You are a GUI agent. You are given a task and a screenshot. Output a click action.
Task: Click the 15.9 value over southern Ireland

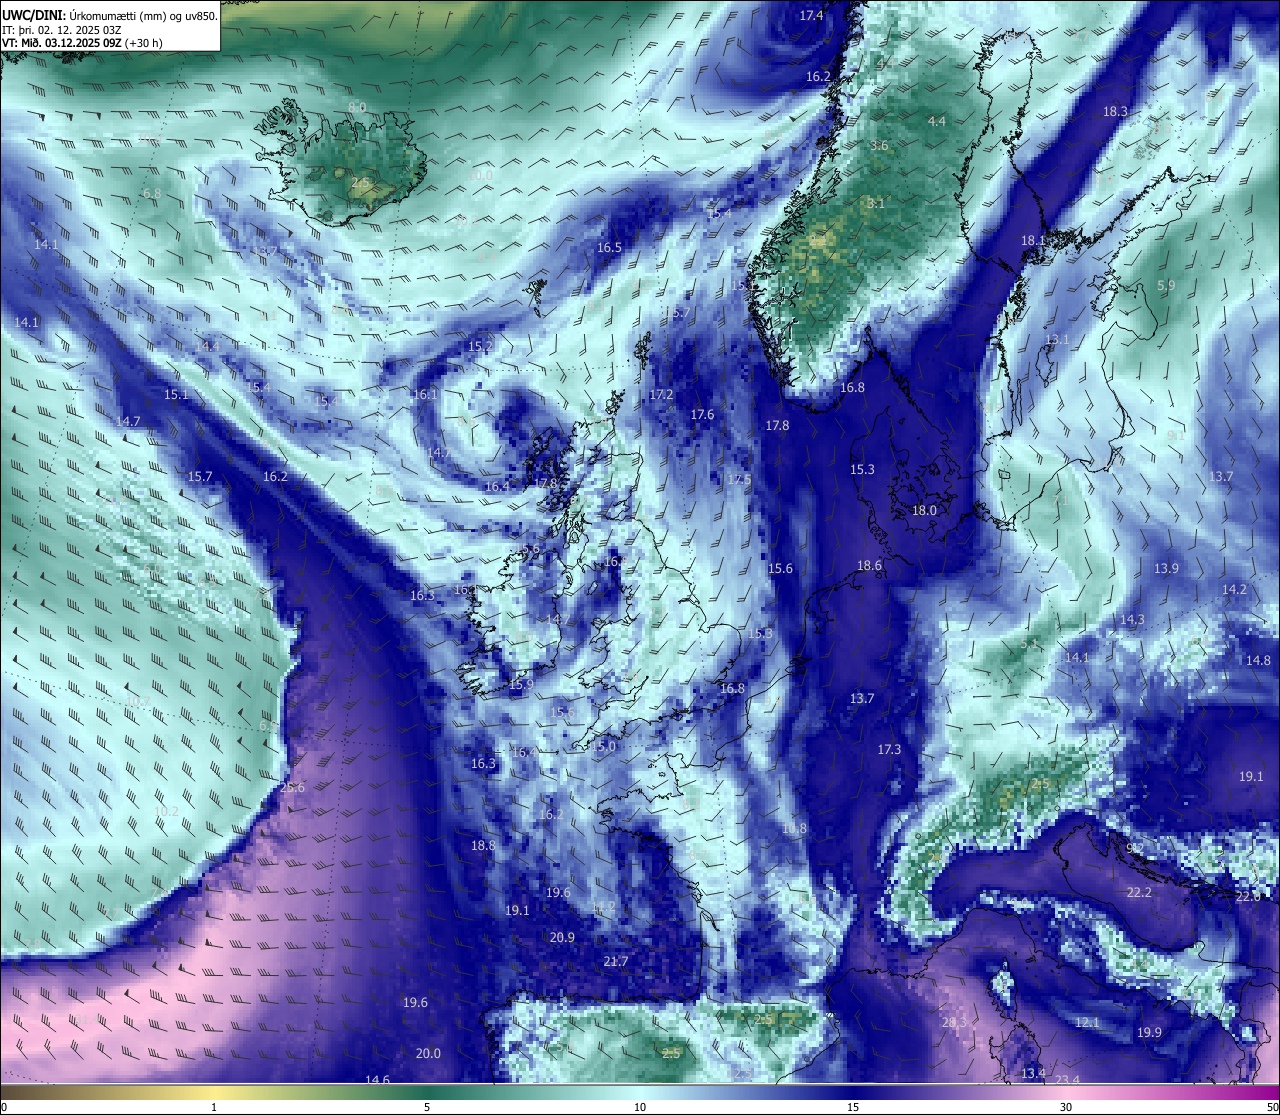click(x=521, y=685)
